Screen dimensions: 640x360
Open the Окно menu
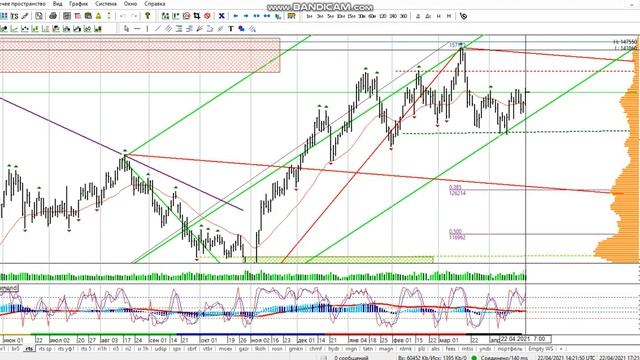pos(131,4)
